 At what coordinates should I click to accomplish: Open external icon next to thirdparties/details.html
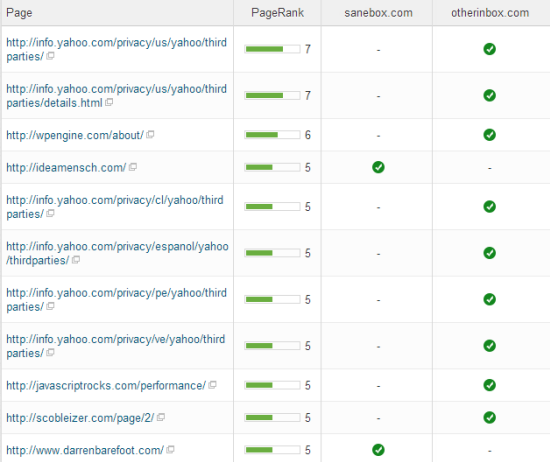[x=109, y=102]
